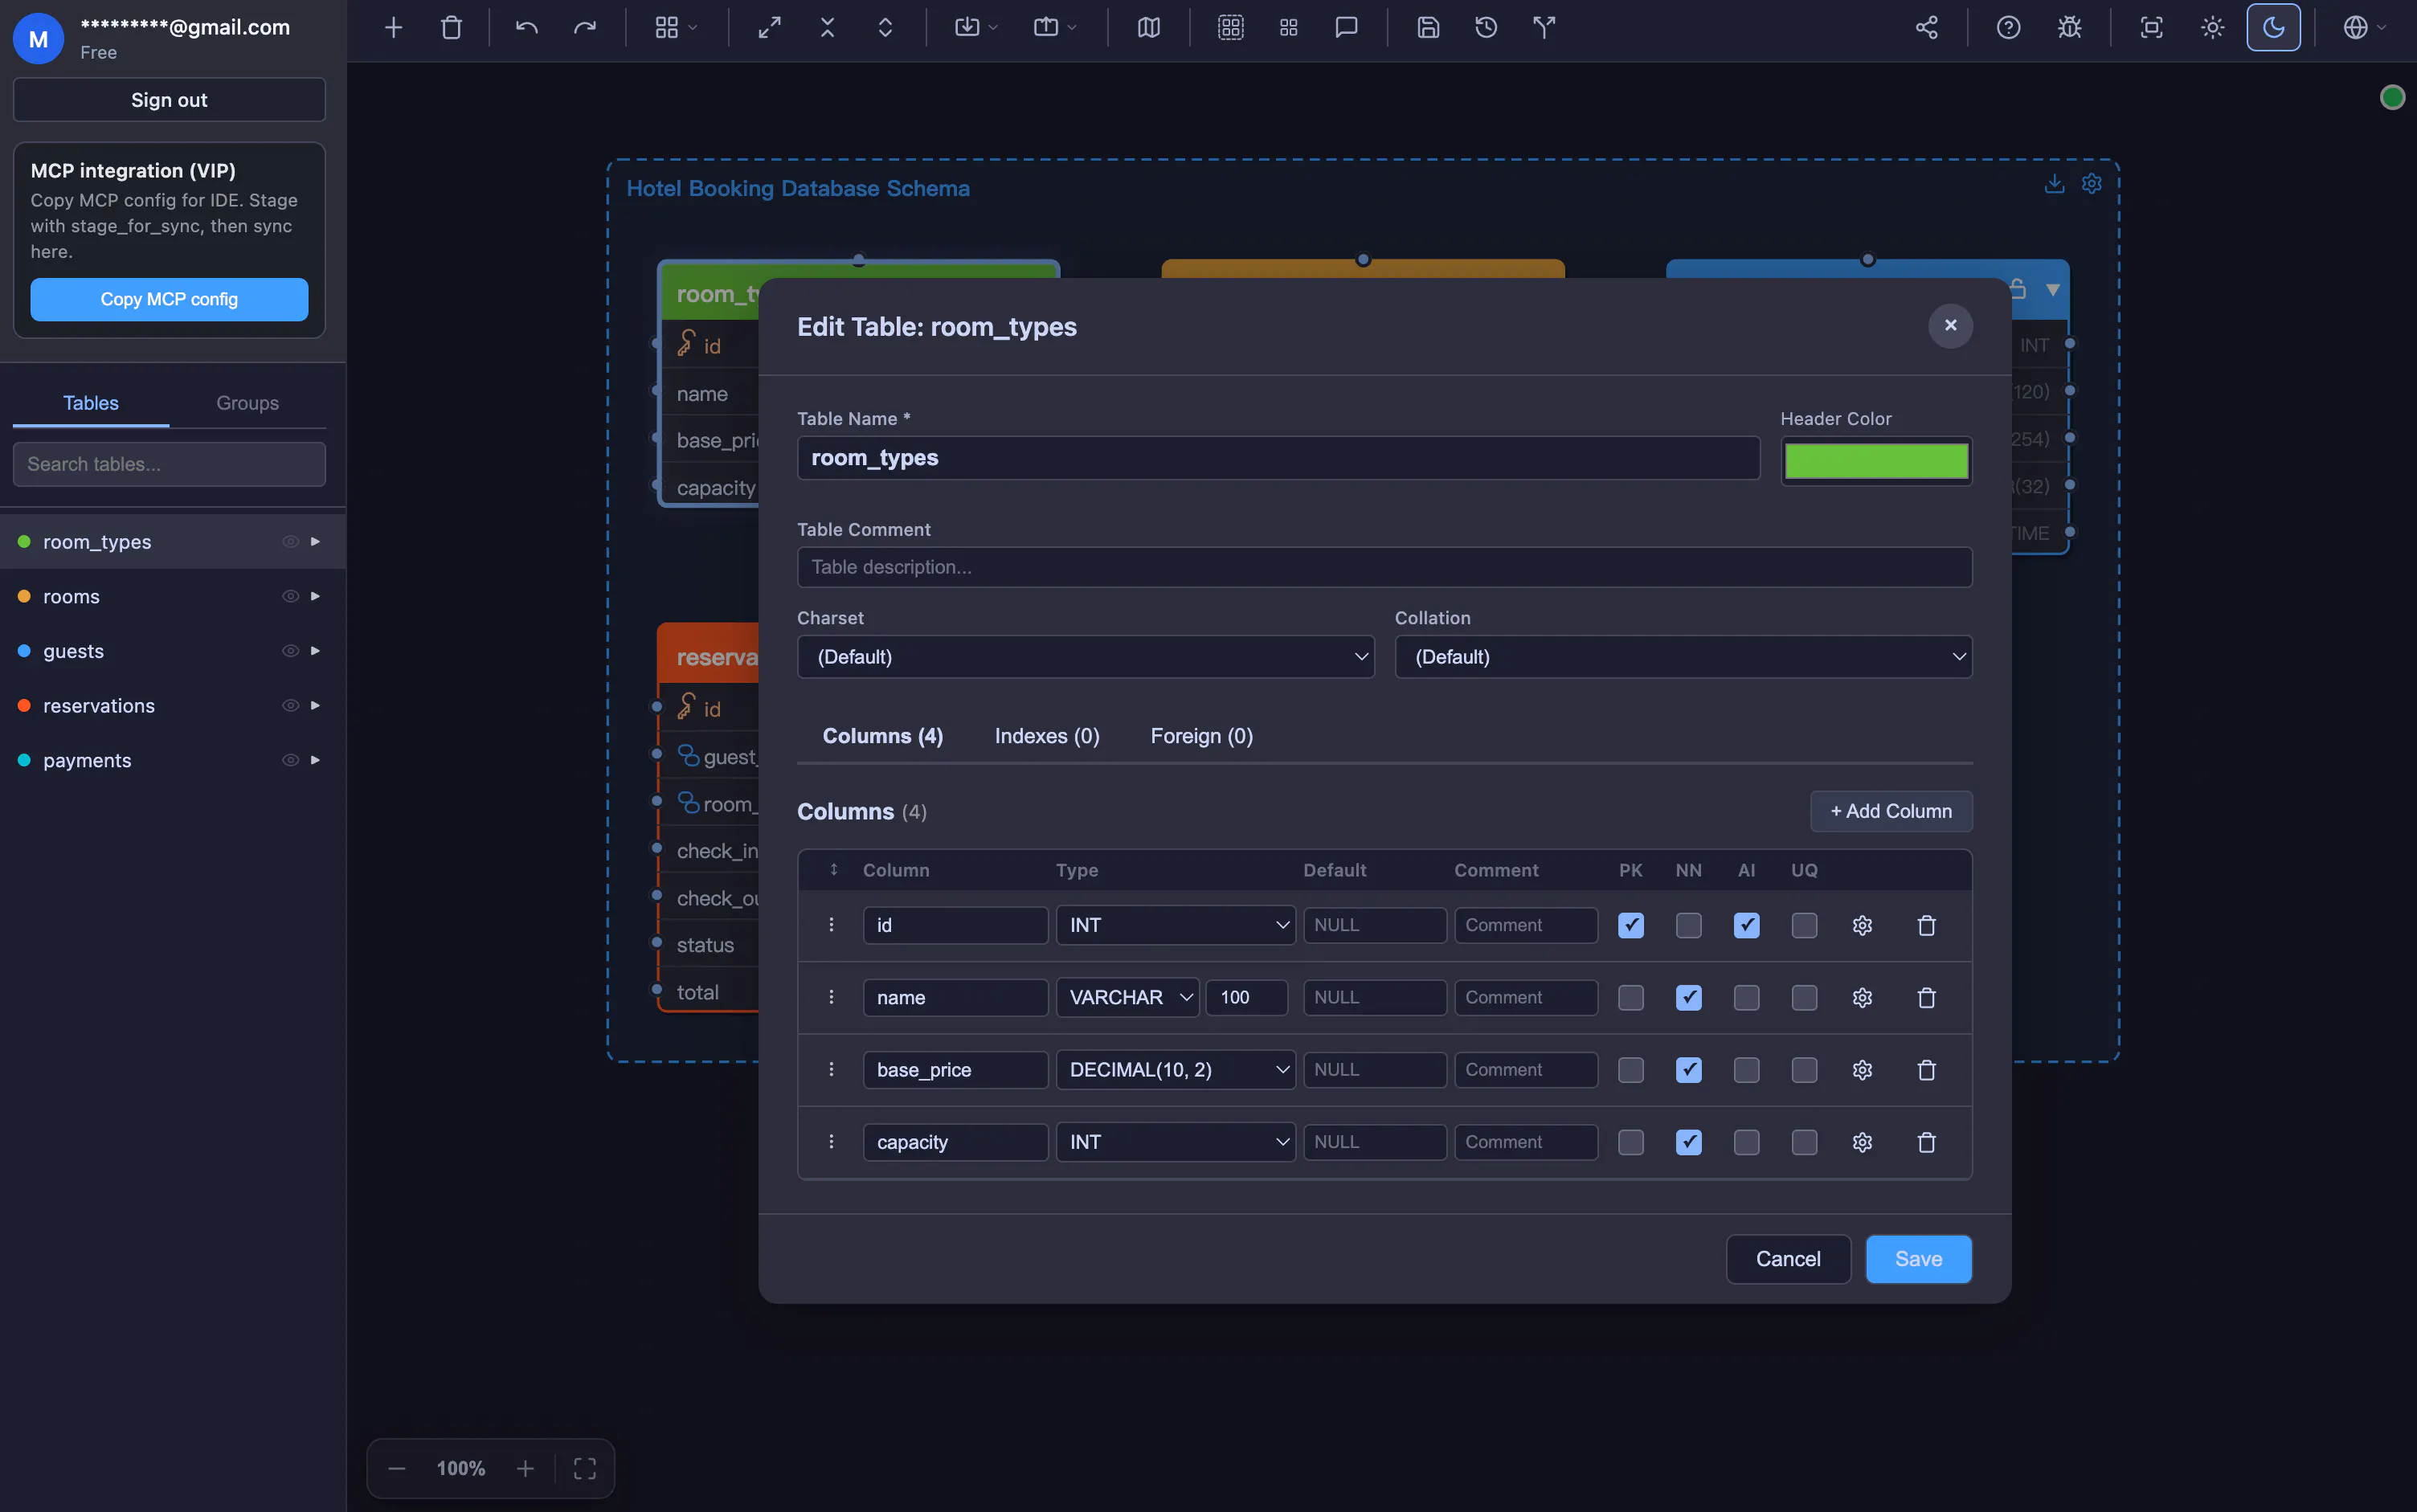Enable UQ checkbox for the name column
This screenshot has height=1512, width=2417.
(x=1805, y=998)
